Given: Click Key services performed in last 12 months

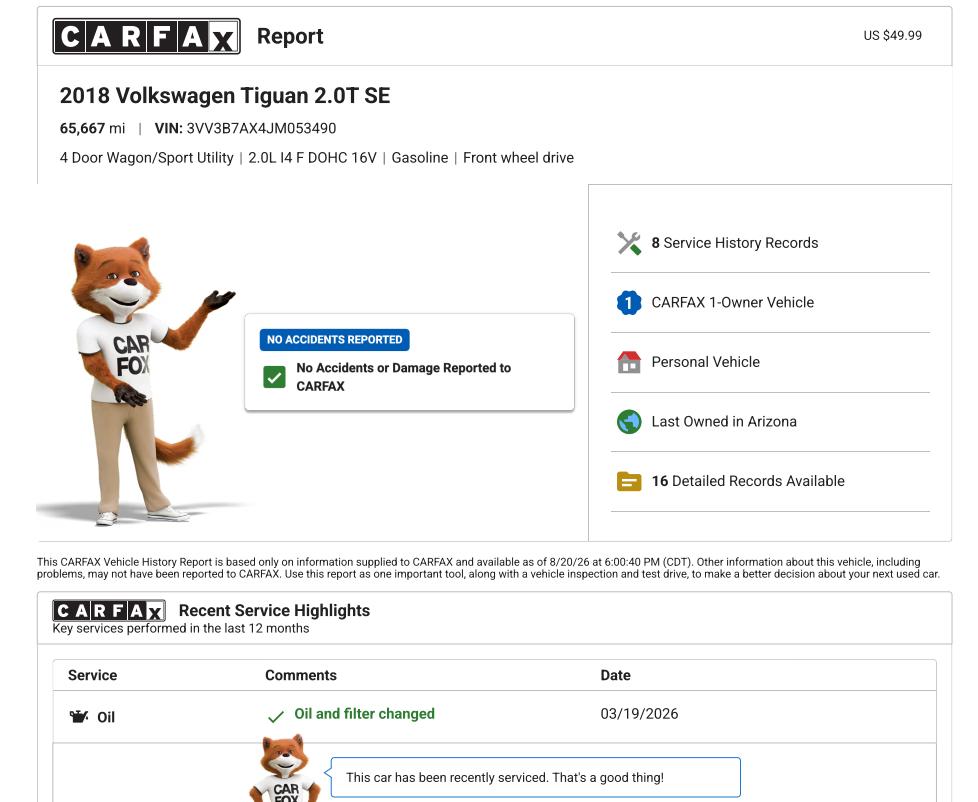Looking at the screenshot, I should pyautogui.click(x=181, y=629).
